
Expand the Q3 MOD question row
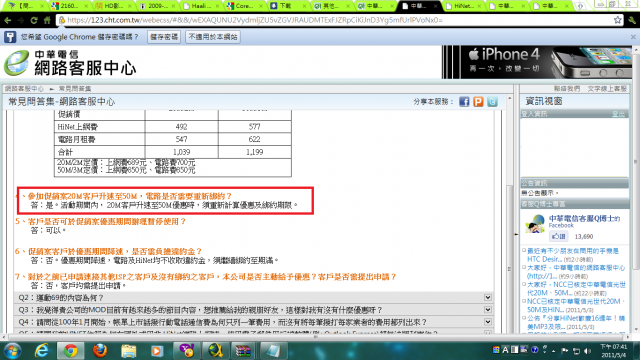point(254,310)
